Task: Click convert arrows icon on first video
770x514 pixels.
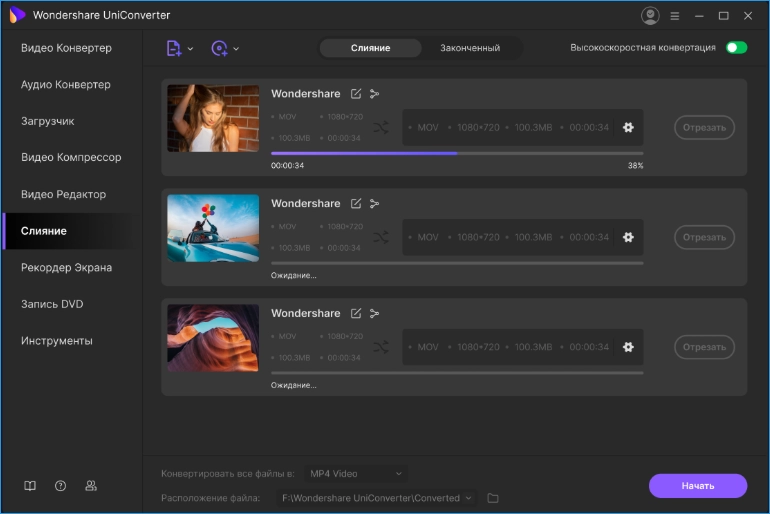Action: (381, 128)
